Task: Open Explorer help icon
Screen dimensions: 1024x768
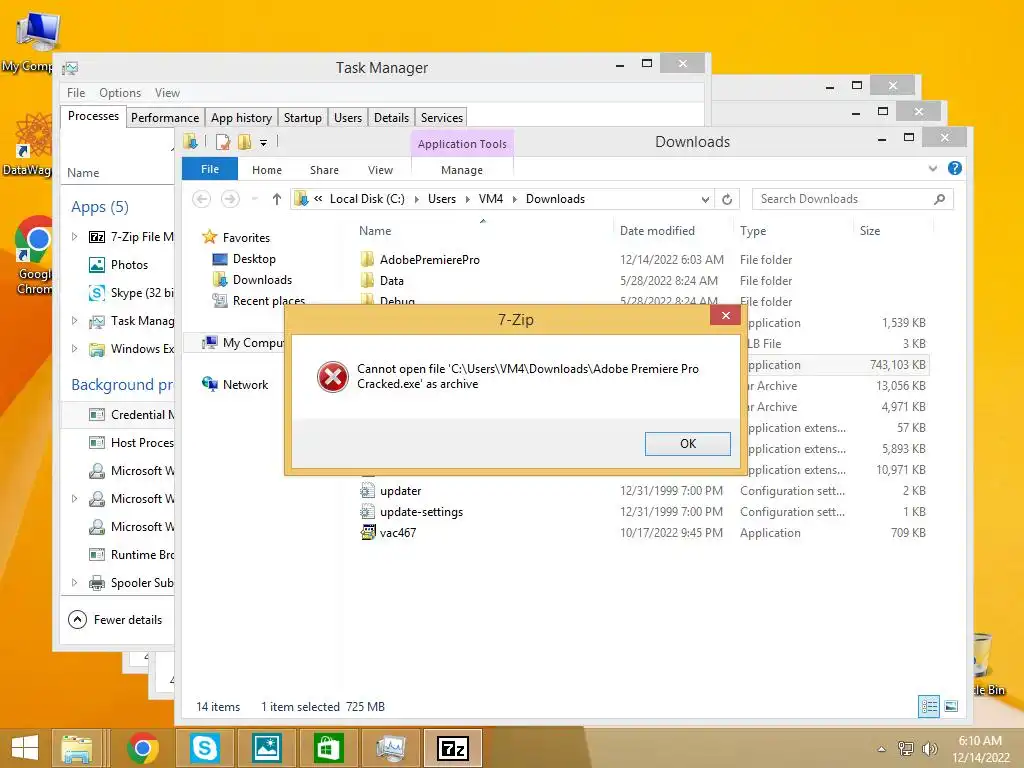Action: tap(954, 168)
